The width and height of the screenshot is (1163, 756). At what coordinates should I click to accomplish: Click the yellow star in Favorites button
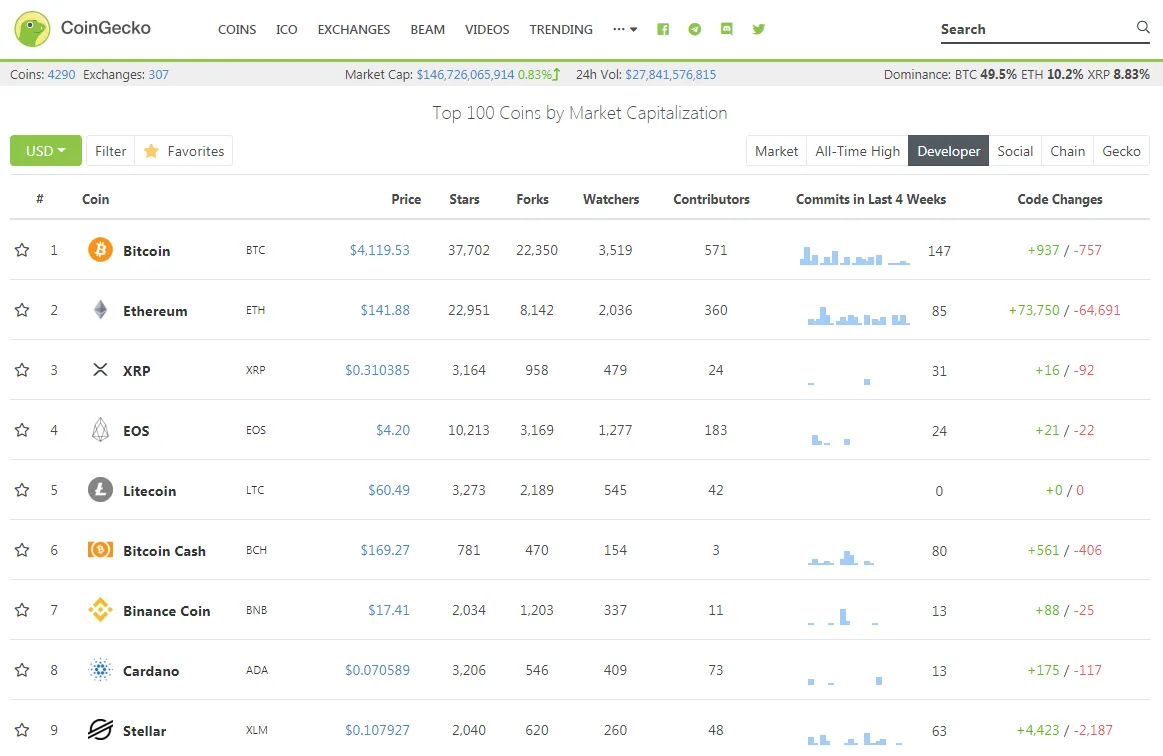tap(151, 151)
